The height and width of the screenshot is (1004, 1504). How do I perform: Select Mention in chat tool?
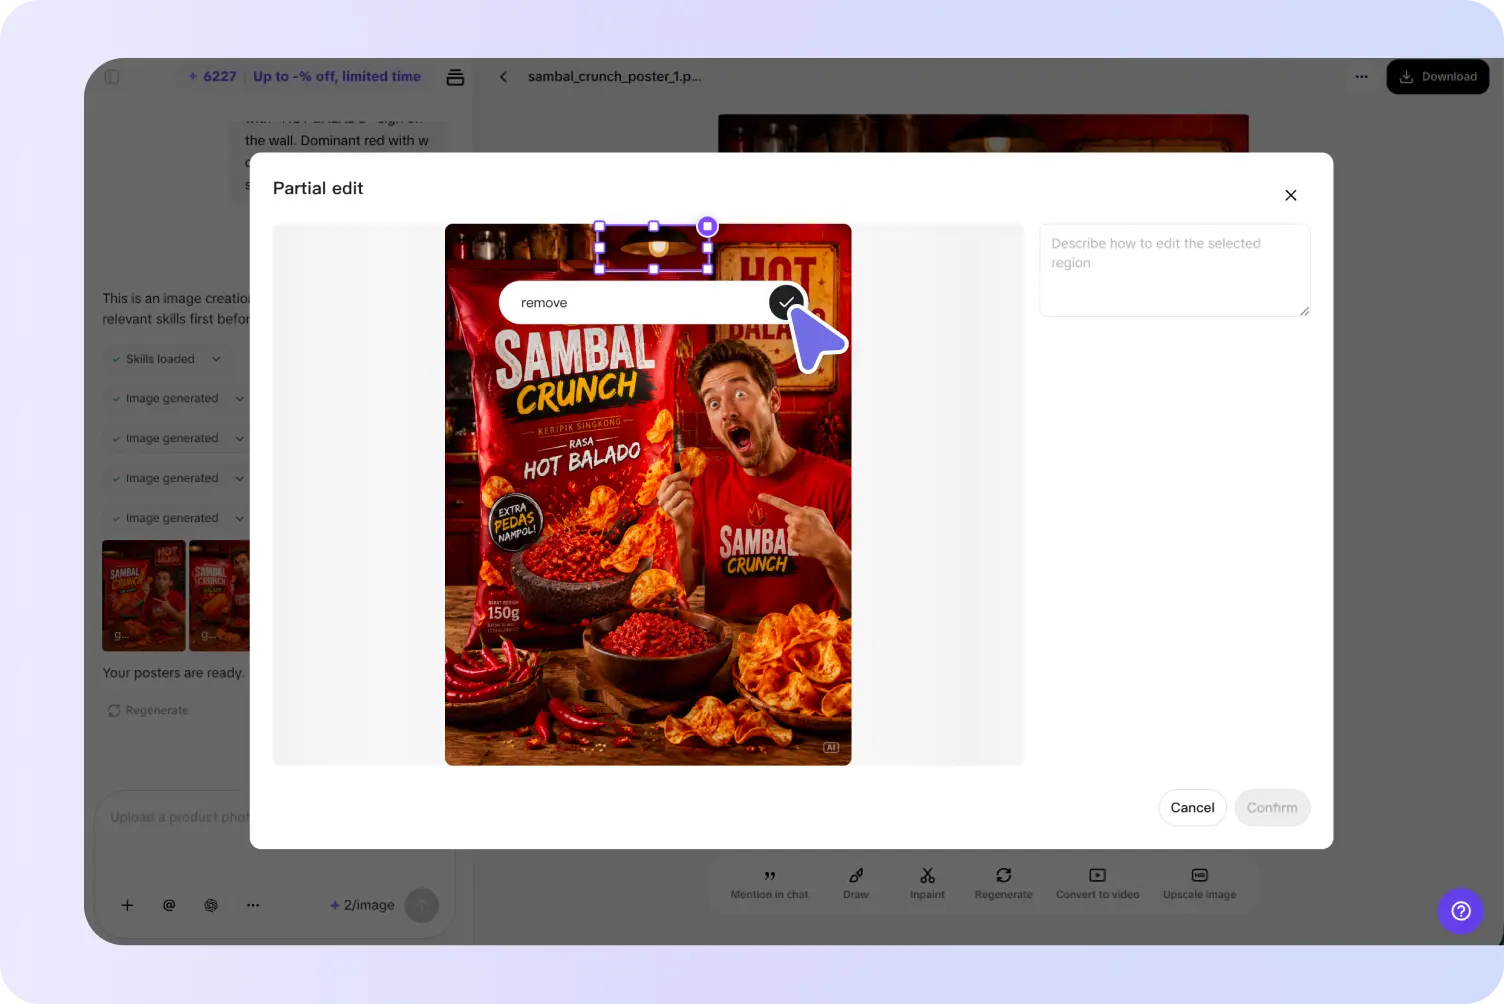coord(769,884)
